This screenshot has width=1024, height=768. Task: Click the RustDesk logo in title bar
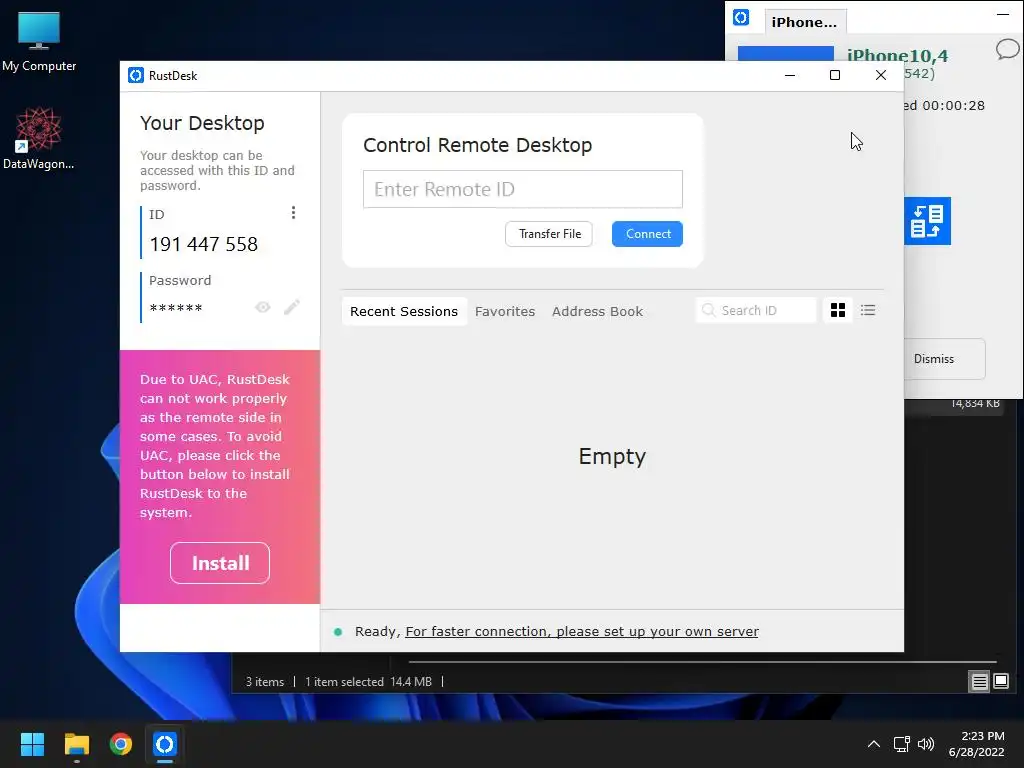[136, 76]
